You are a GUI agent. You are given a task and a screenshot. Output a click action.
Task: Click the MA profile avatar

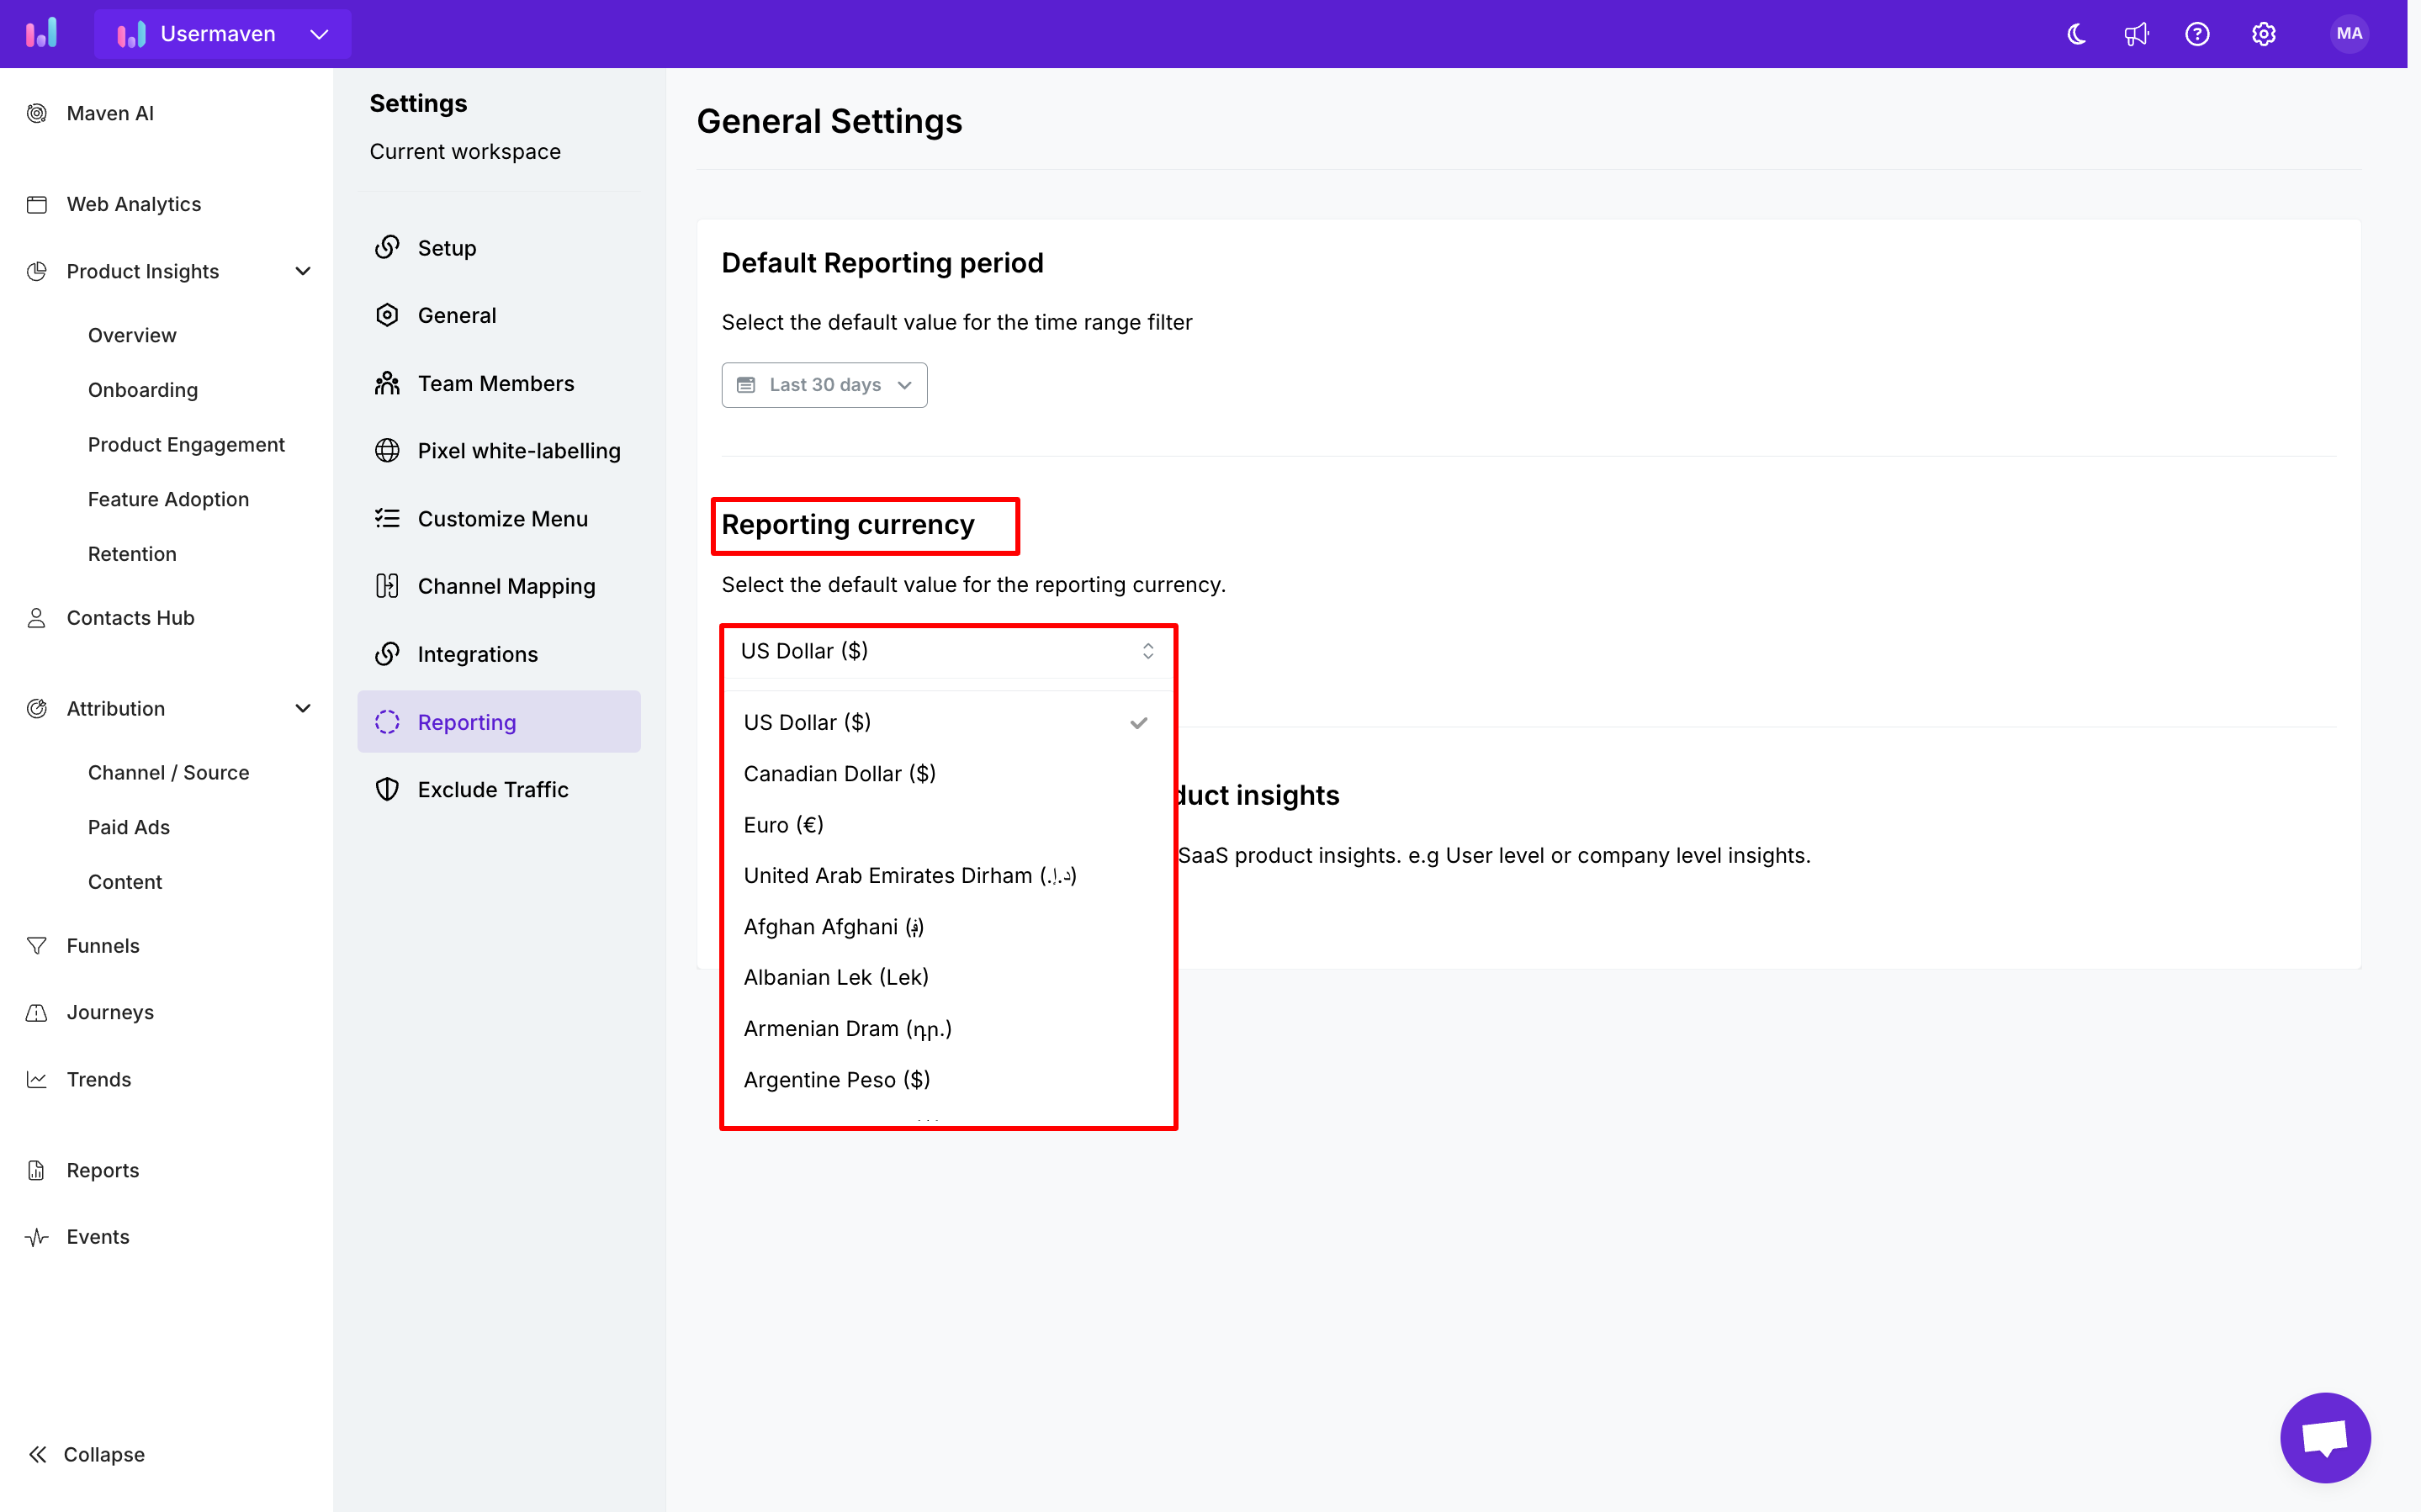2349,33
